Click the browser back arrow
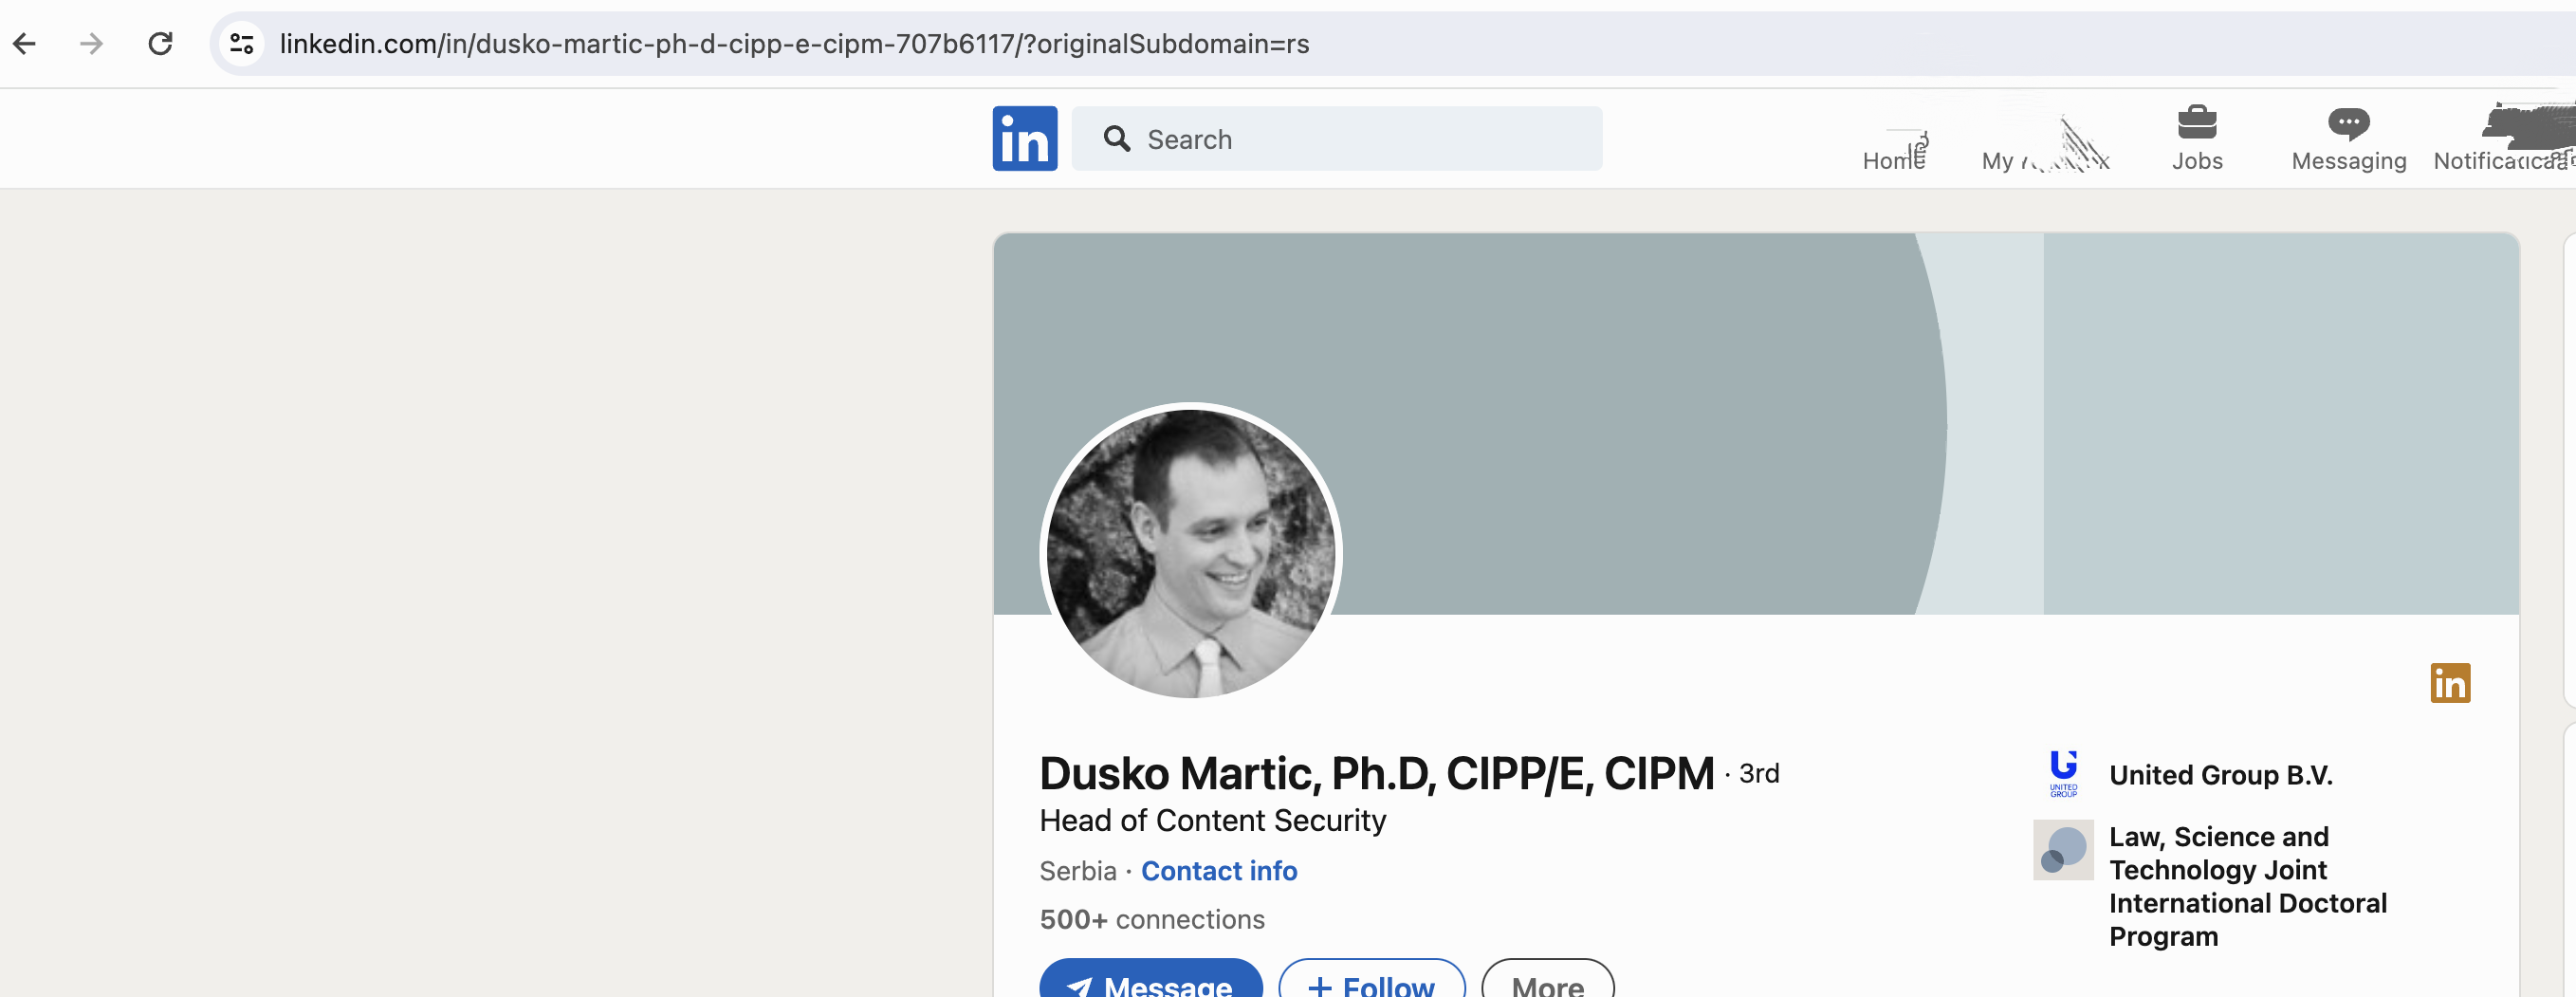The height and width of the screenshot is (997, 2576). [x=25, y=44]
